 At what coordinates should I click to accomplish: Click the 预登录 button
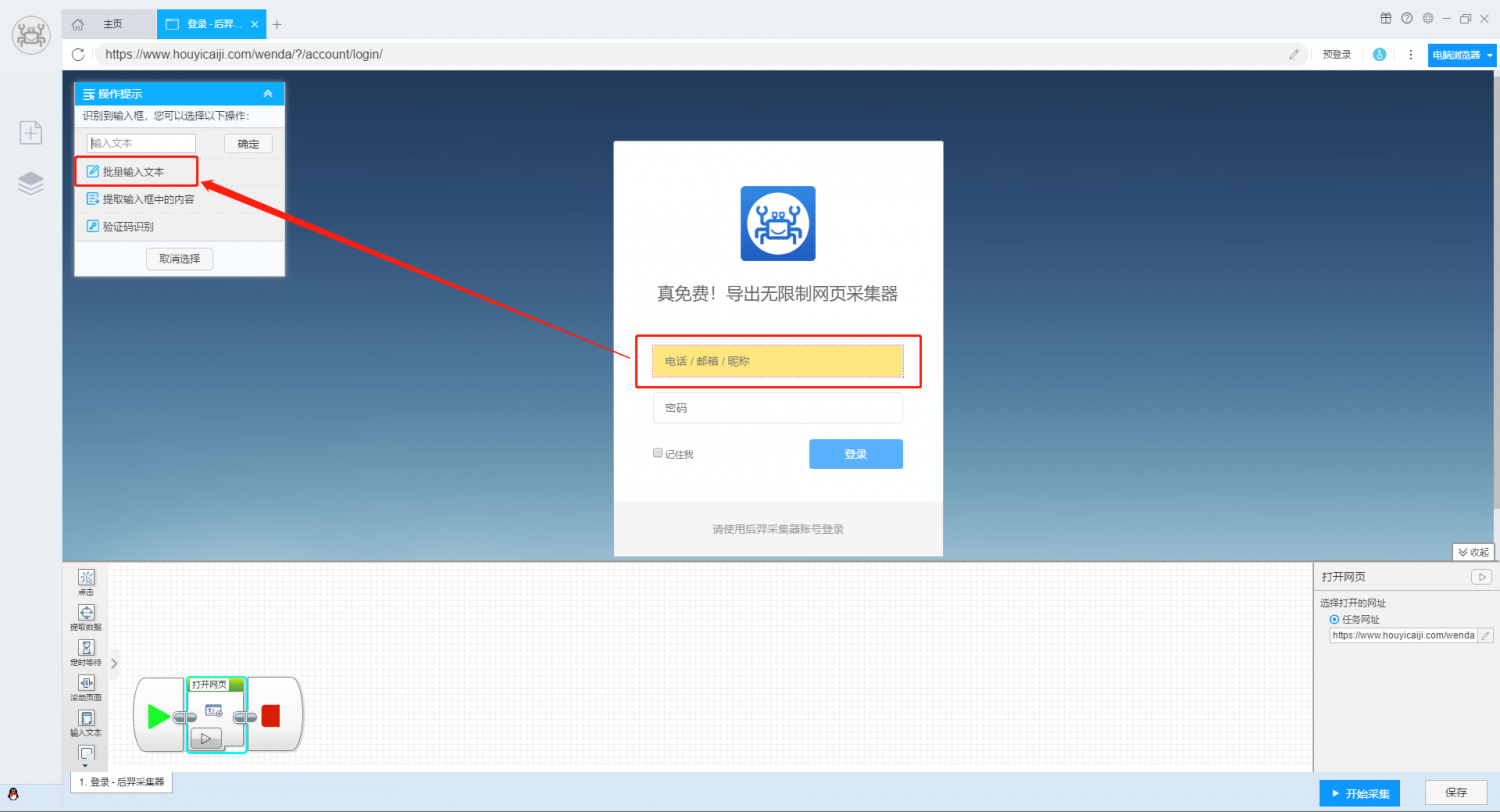1337,55
